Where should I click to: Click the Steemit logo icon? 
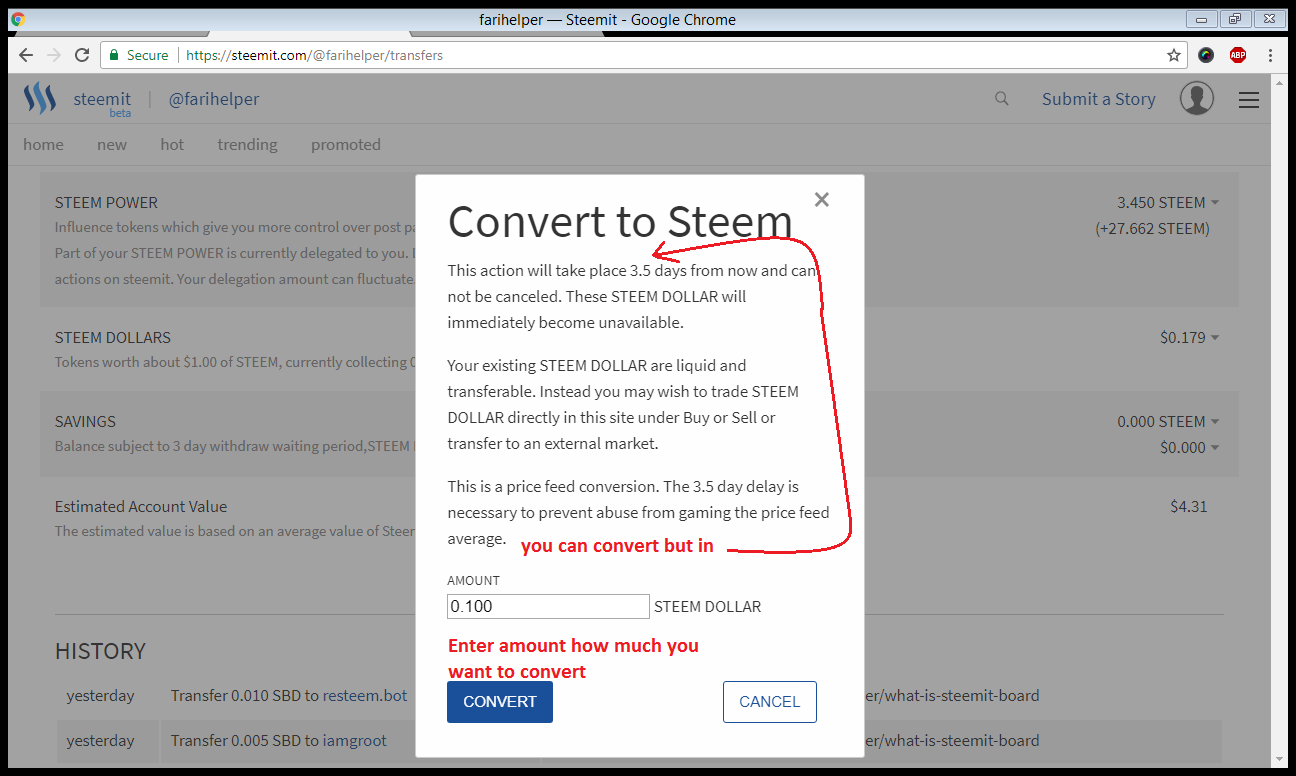click(x=40, y=98)
